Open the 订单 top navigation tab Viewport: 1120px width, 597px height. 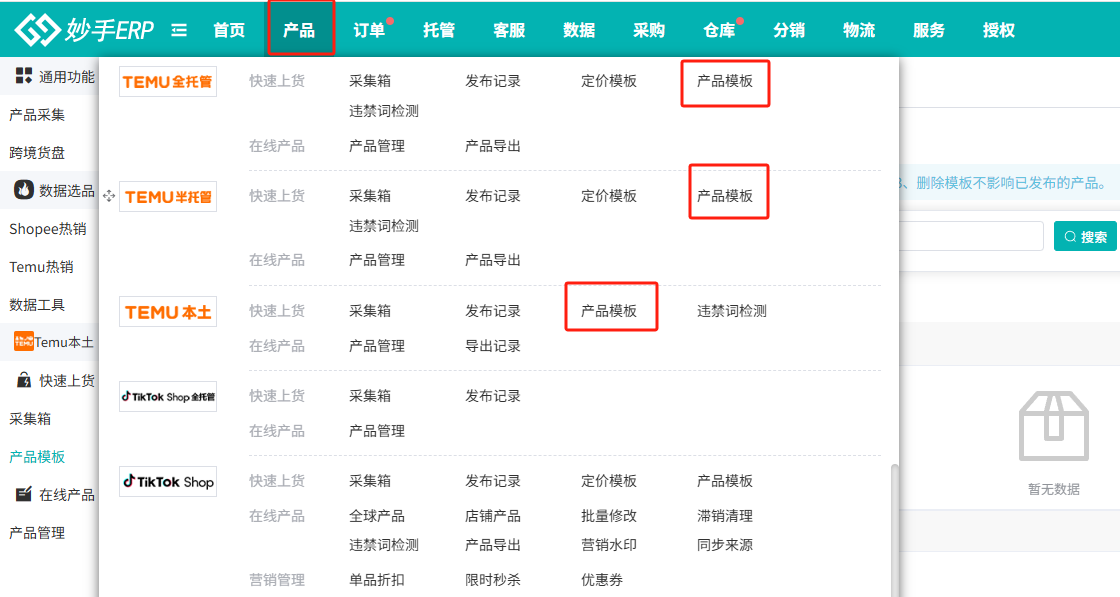(x=369, y=30)
